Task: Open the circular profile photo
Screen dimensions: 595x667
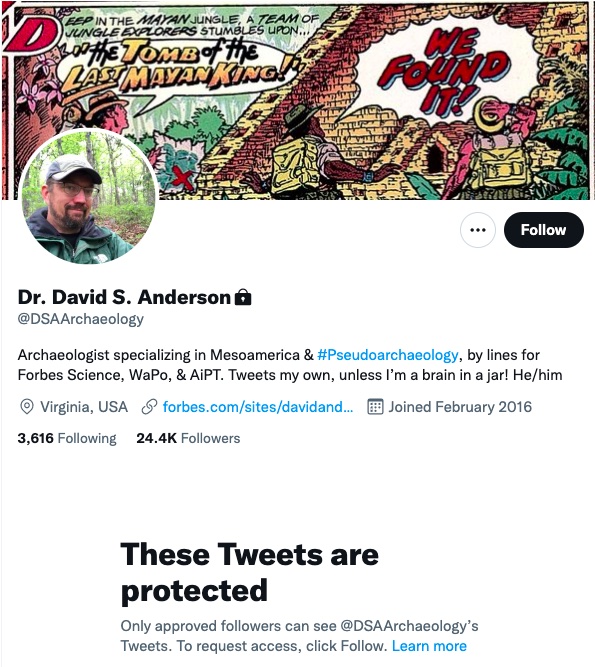Action: click(88, 196)
